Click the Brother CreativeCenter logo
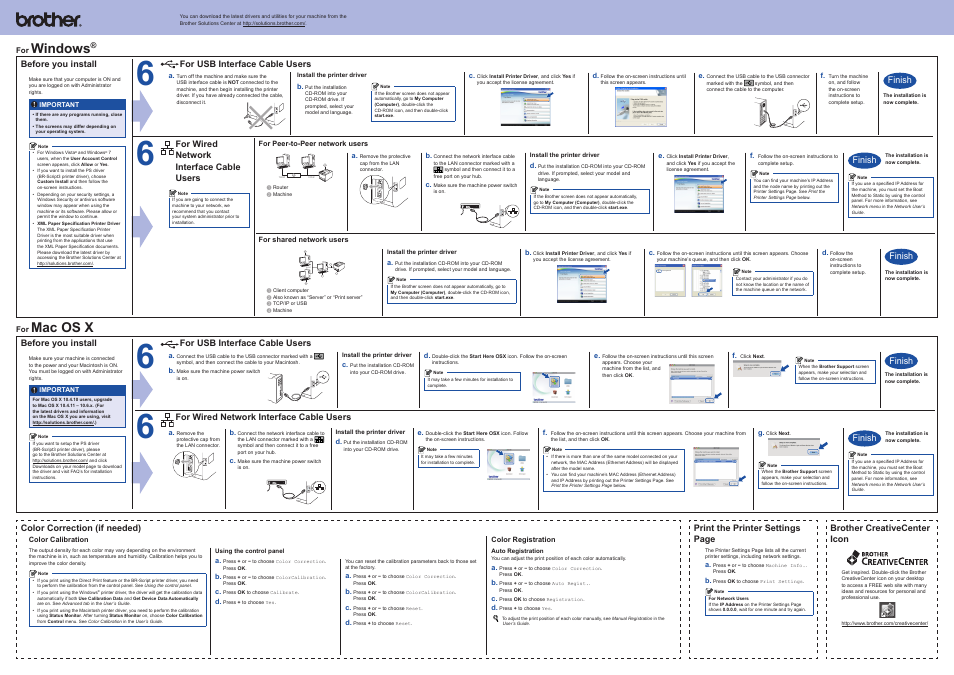Viewport: 954px width, 675px height. pyautogui.click(x=887, y=558)
